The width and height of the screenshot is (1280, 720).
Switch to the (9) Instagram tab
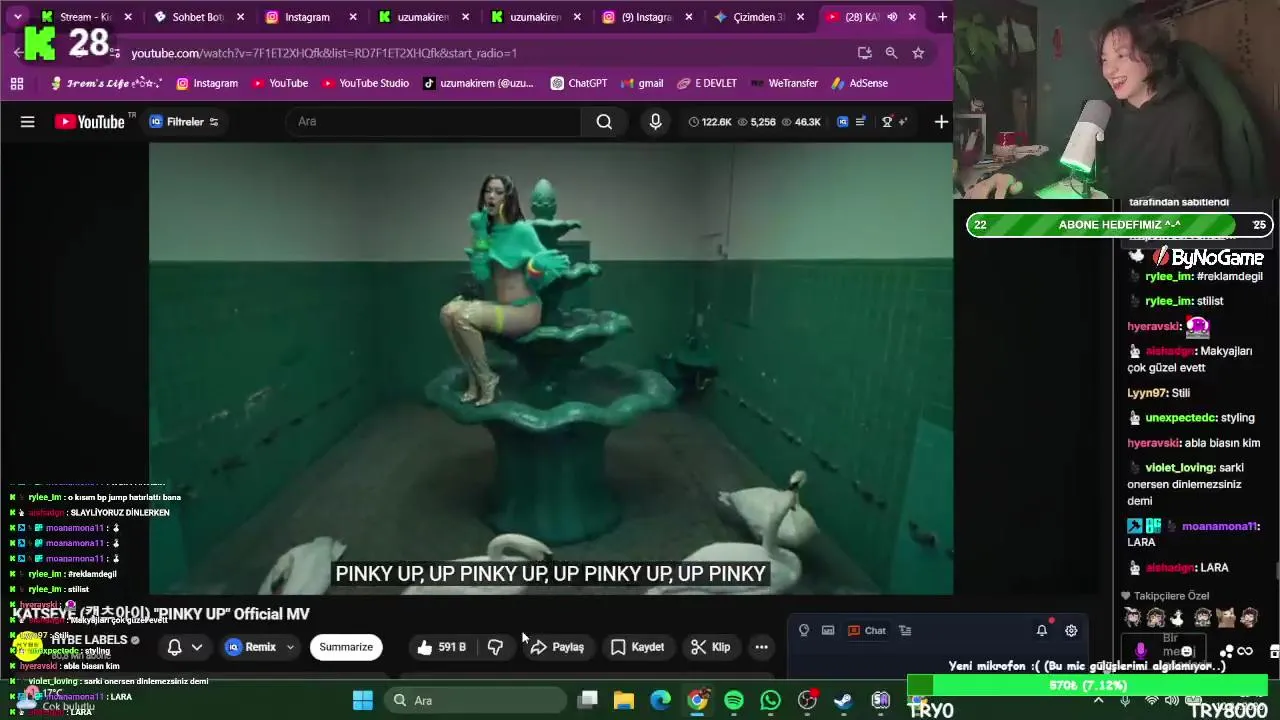(645, 17)
